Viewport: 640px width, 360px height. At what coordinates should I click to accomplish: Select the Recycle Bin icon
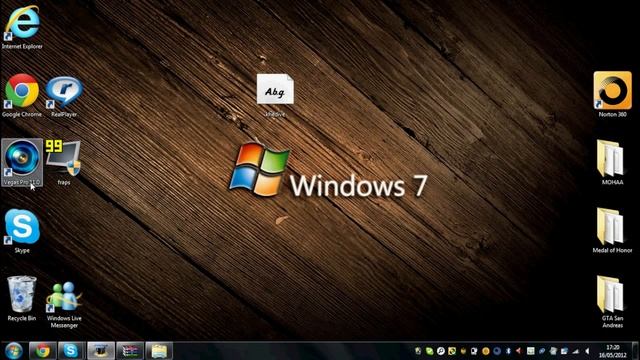click(22, 298)
